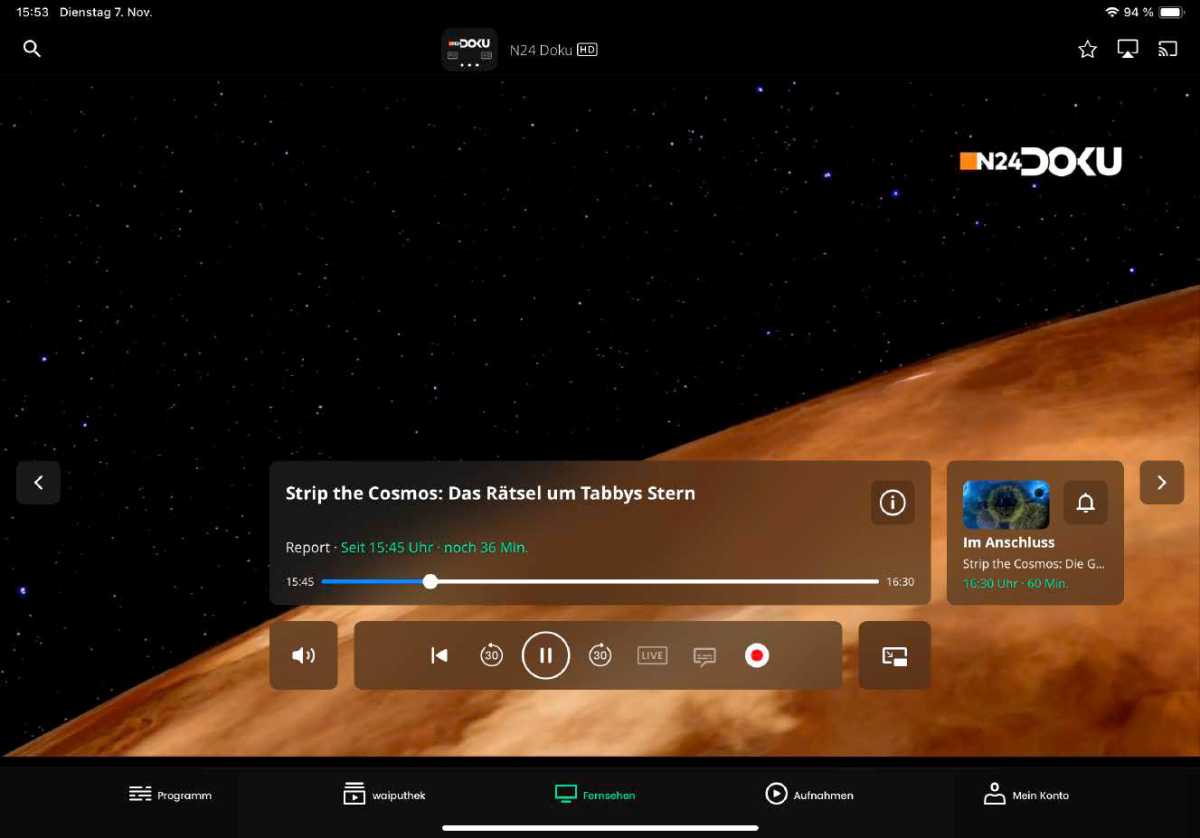Go to the Aufnahmen tab
The width and height of the screenshot is (1200, 838).
coord(809,795)
